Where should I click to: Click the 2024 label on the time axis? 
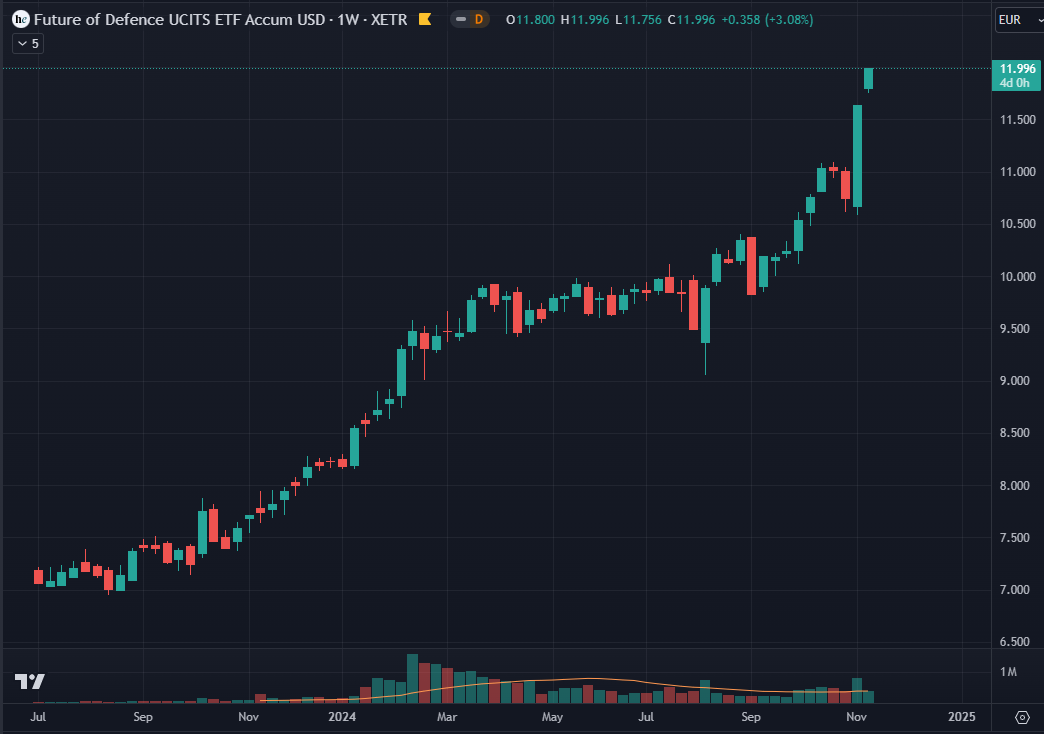342,717
